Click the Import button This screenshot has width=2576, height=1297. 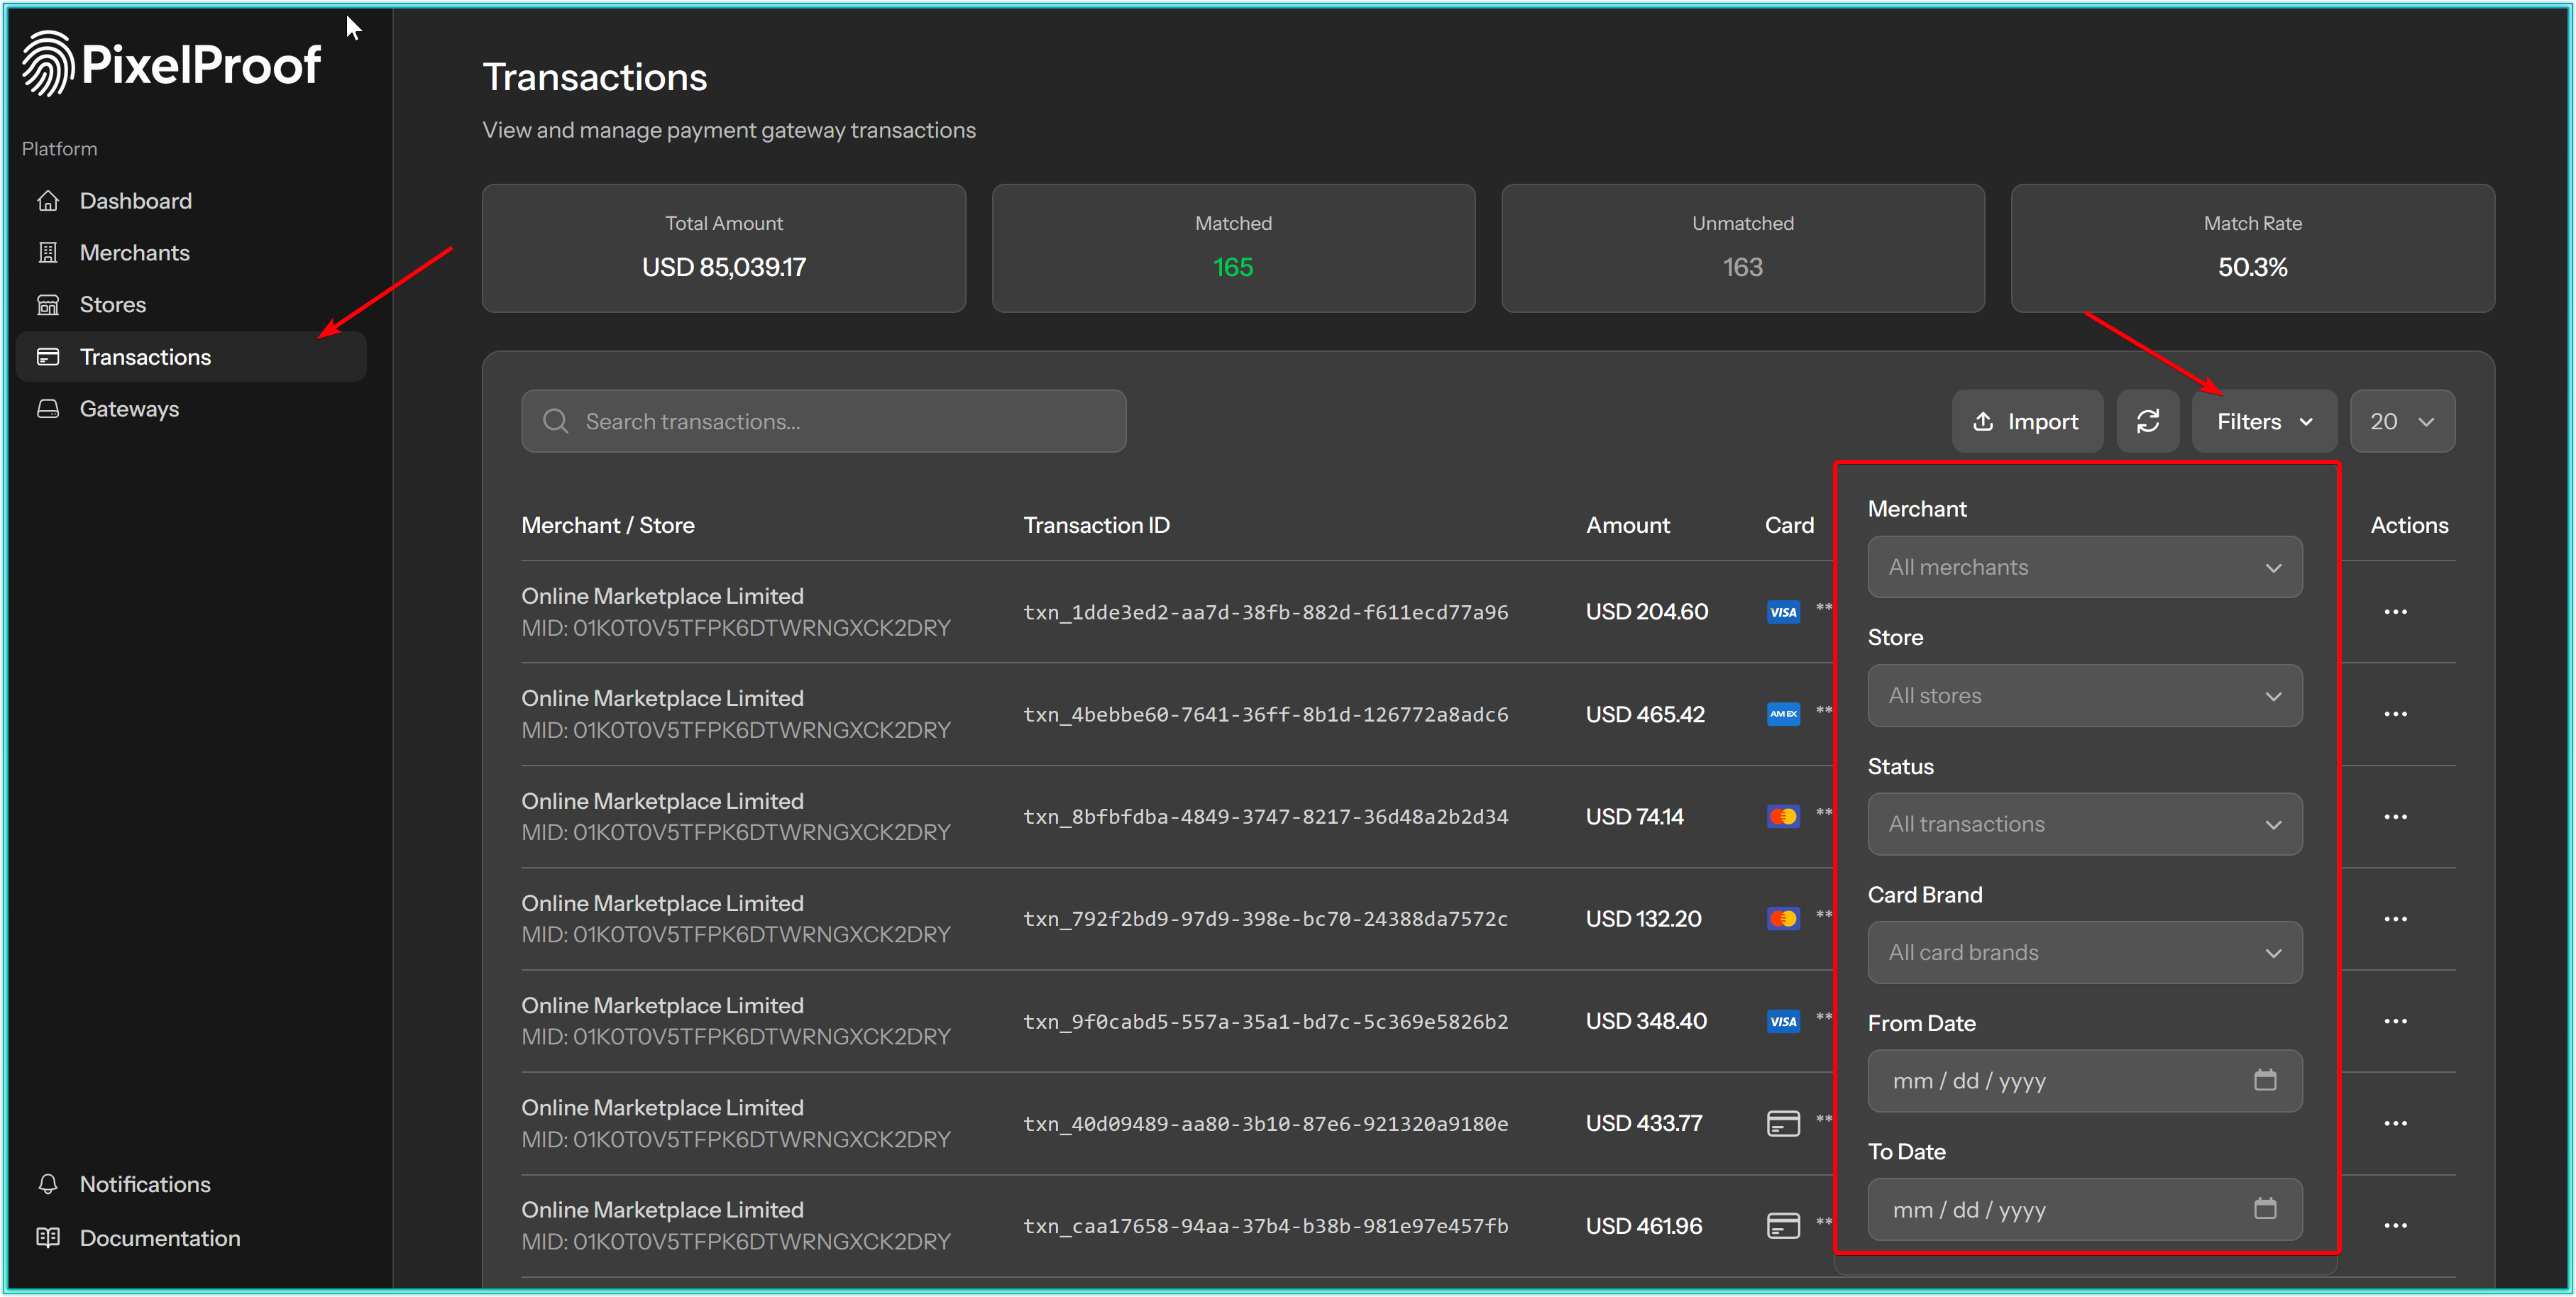2026,421
